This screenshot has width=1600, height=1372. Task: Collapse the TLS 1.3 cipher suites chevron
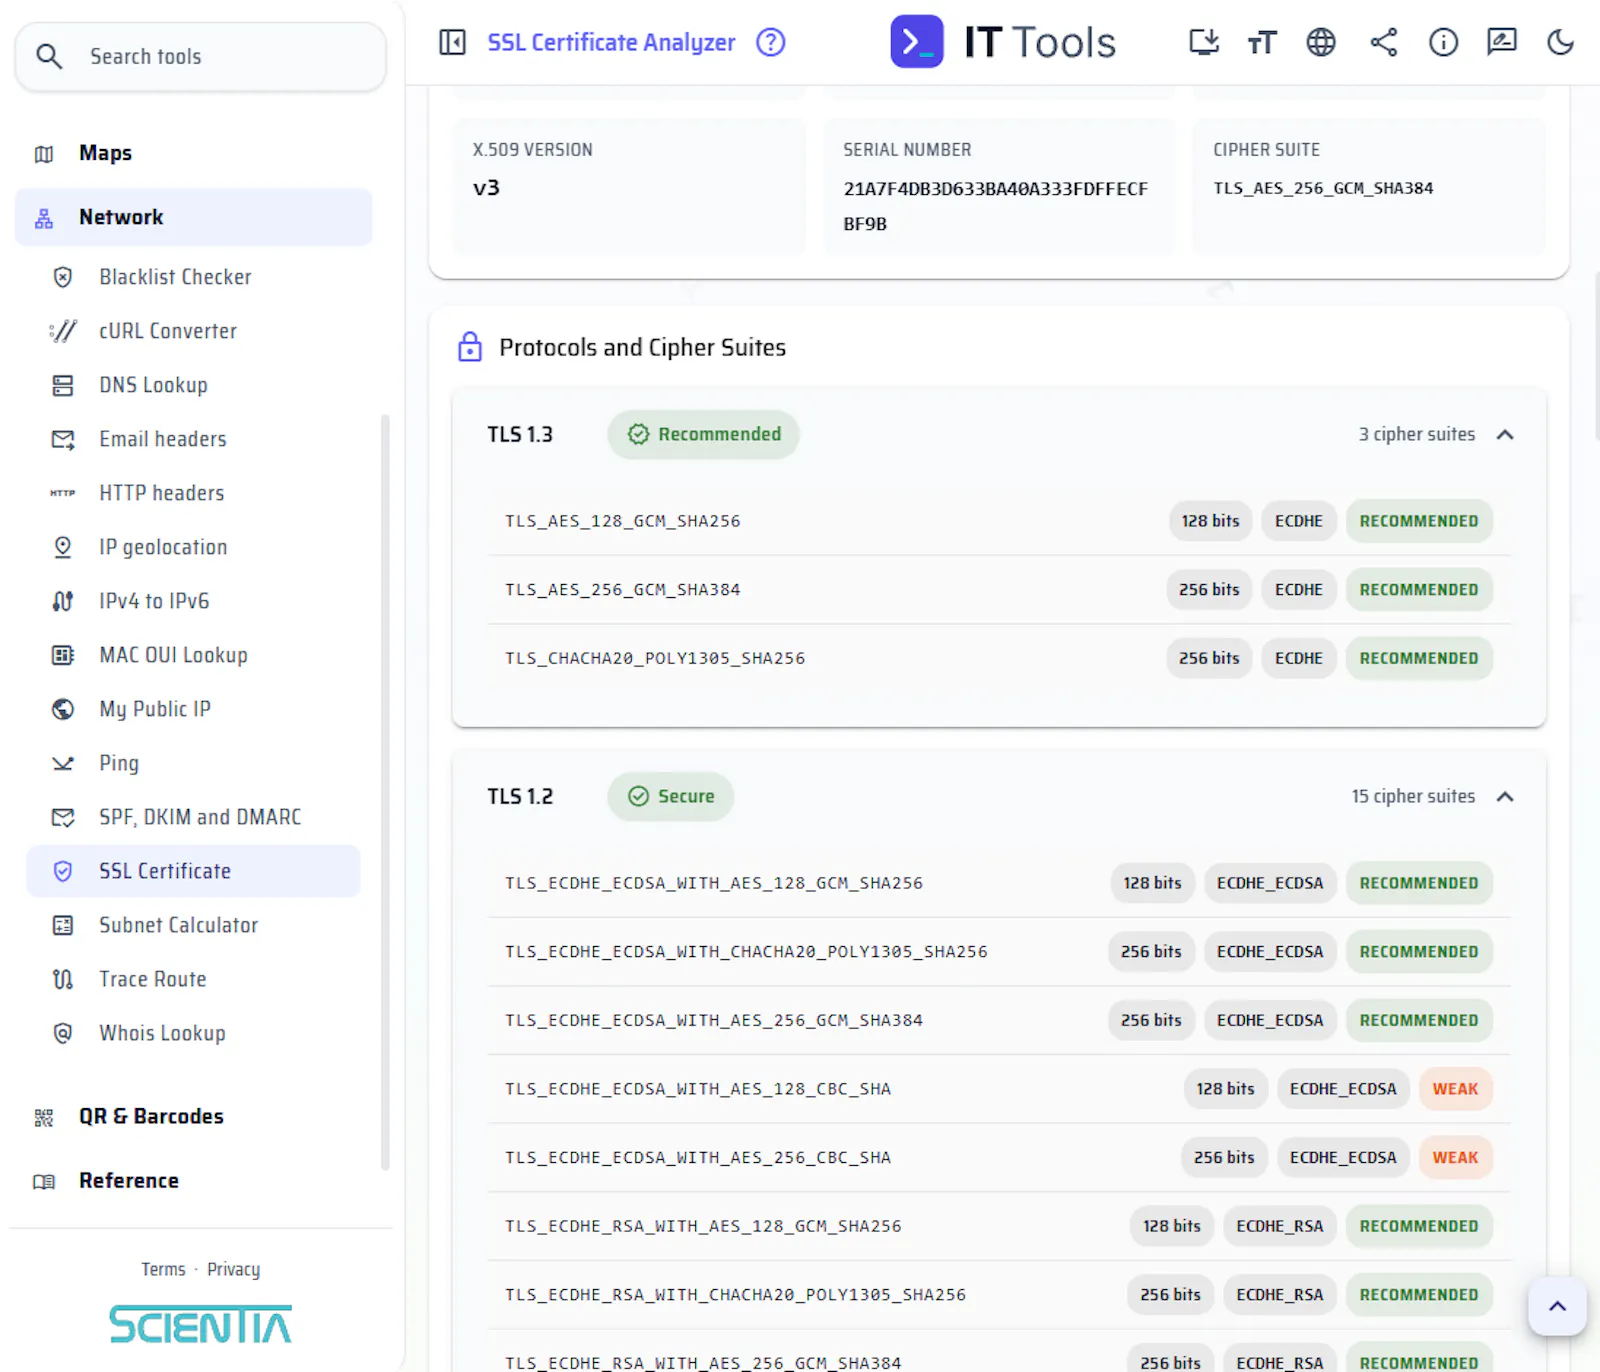(x=1505, y=435)
